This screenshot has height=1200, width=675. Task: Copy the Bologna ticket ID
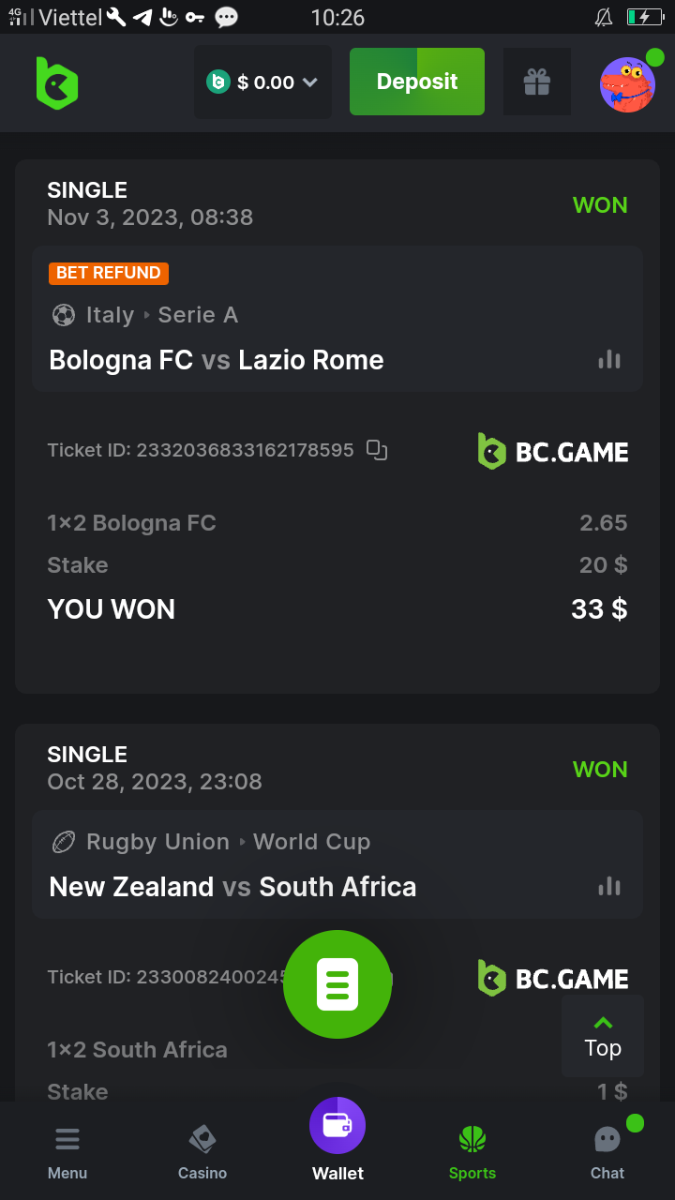(377, 450)
